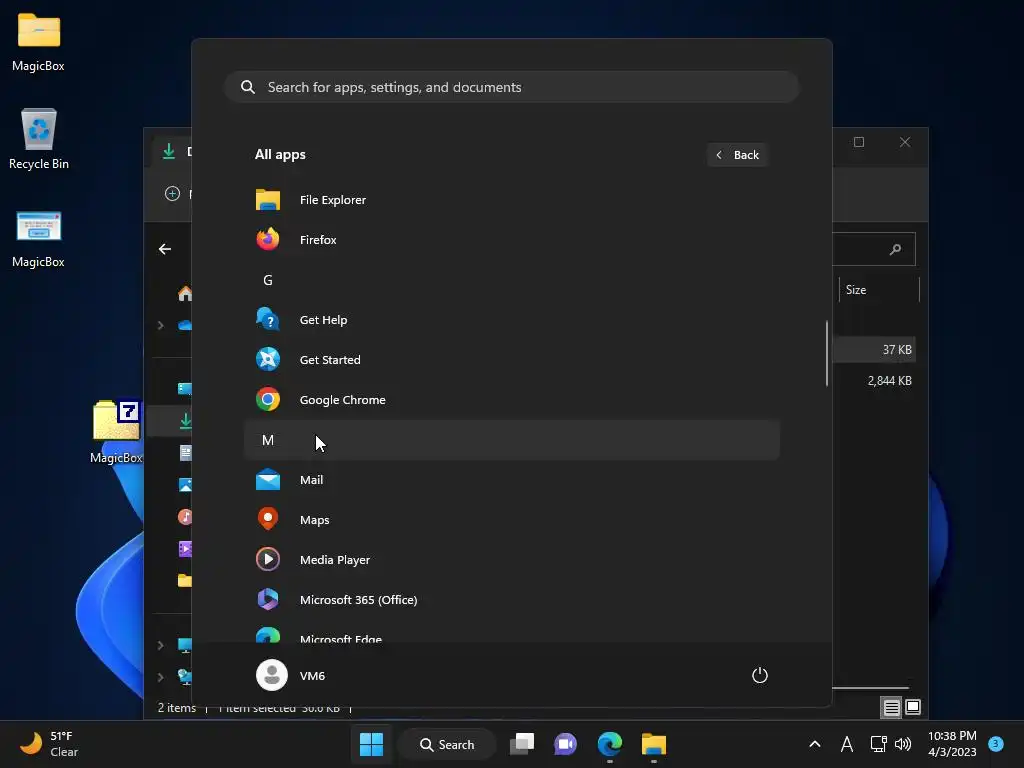
Task: Launch Media Player
Action: pos(511,560)
